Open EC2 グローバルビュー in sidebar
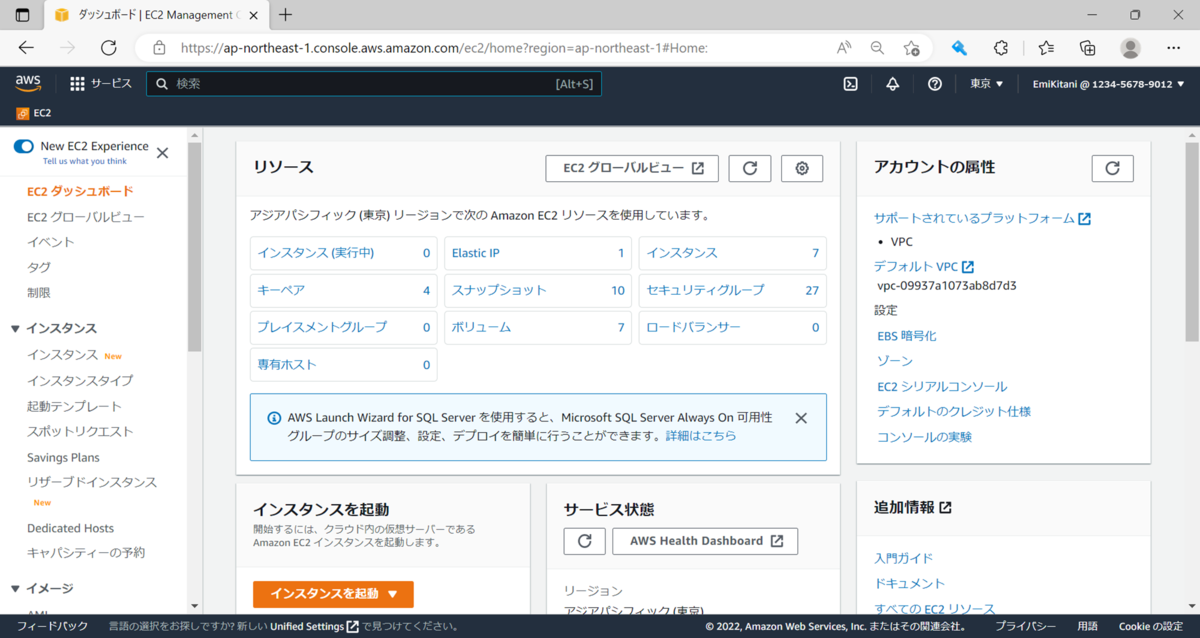 coord(86,217)
